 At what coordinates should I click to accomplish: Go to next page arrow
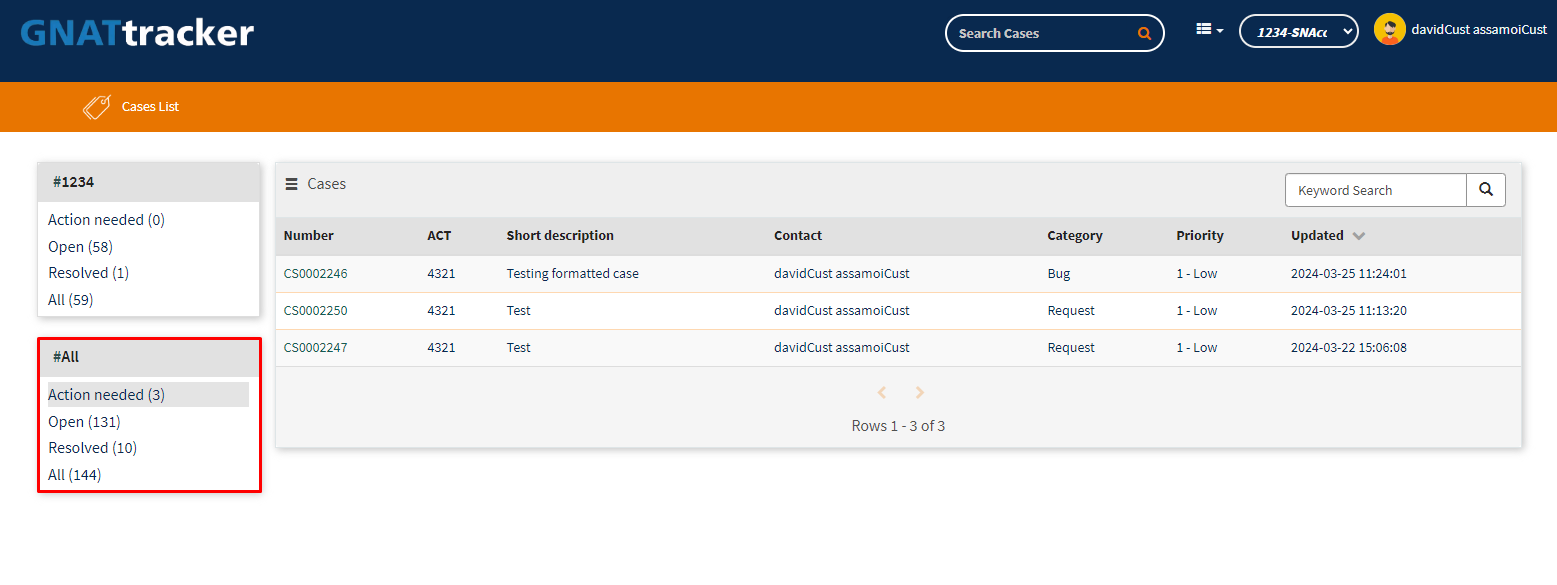click(x=920, y=393)
